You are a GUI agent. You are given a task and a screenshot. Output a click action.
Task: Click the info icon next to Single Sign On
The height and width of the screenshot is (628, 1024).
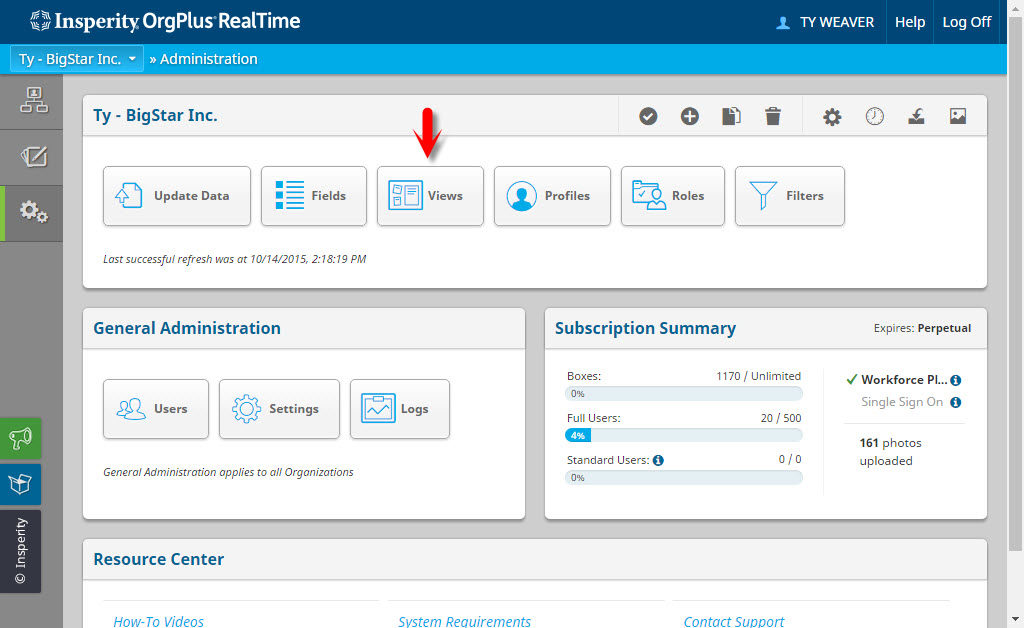(955, 402)
